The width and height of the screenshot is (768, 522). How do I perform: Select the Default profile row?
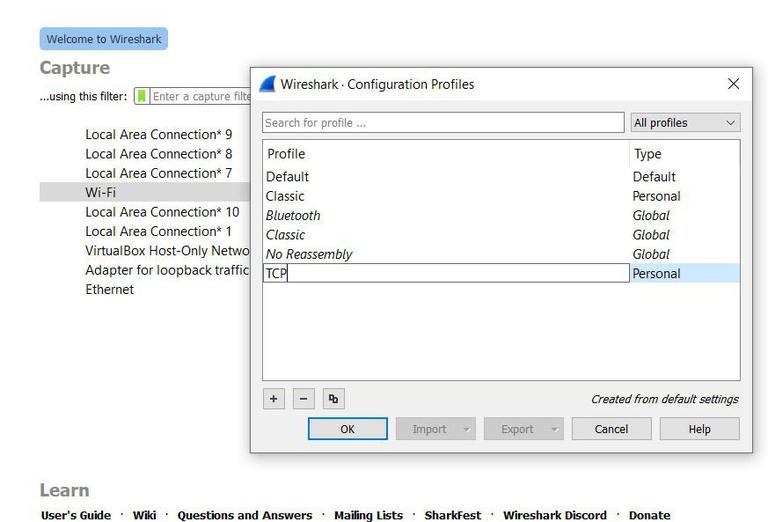click(x=501, y=176)
